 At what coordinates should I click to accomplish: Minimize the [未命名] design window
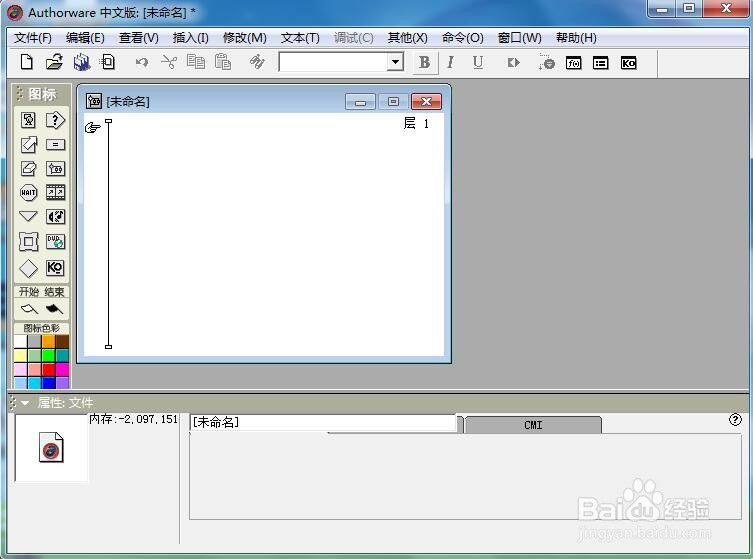(x=360, y=101)
